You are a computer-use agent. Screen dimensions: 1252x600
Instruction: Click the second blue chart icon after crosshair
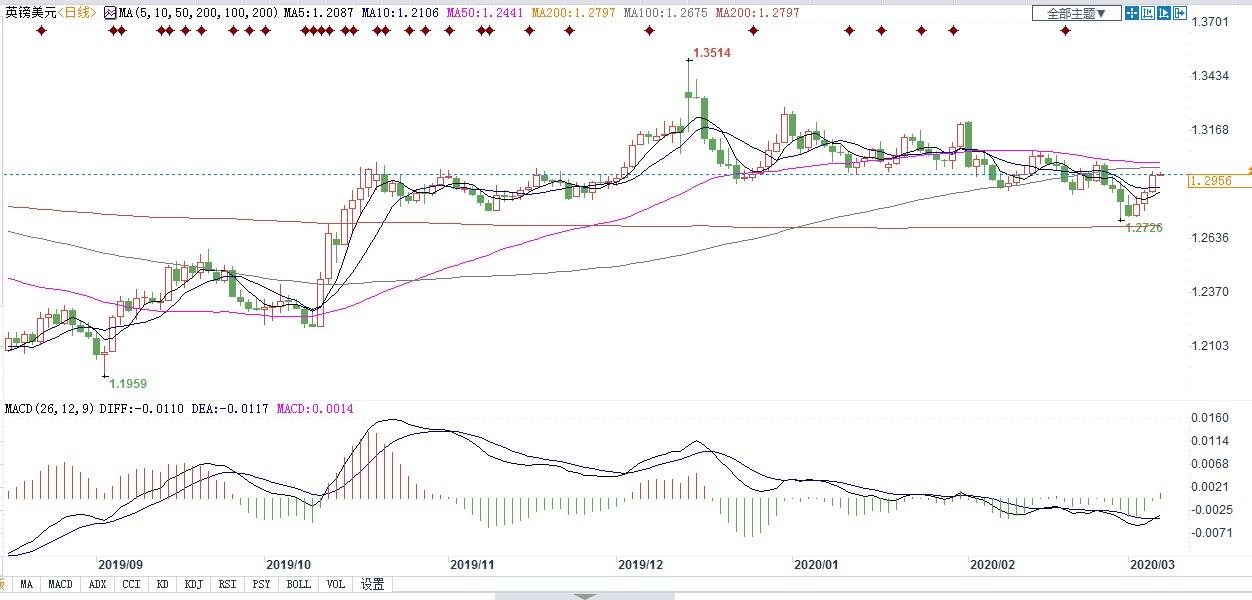(1149, 13)
